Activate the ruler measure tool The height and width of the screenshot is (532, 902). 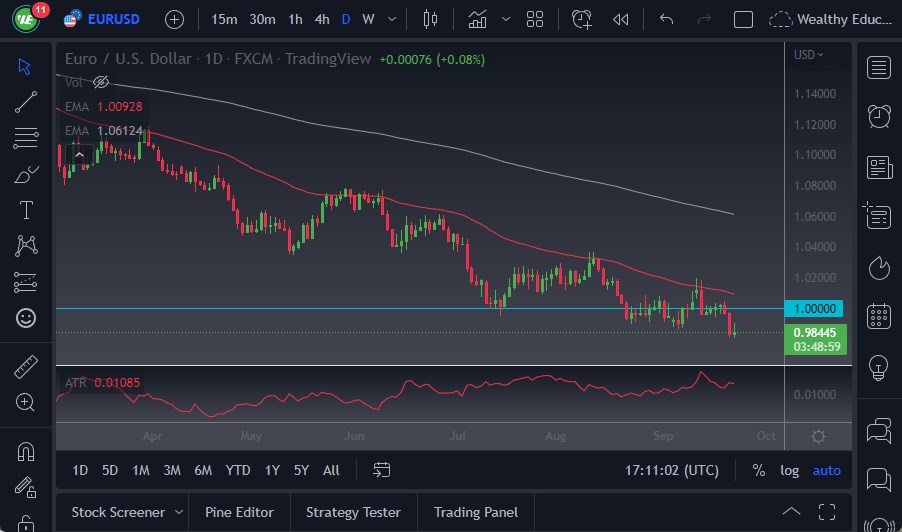point(26,367)
